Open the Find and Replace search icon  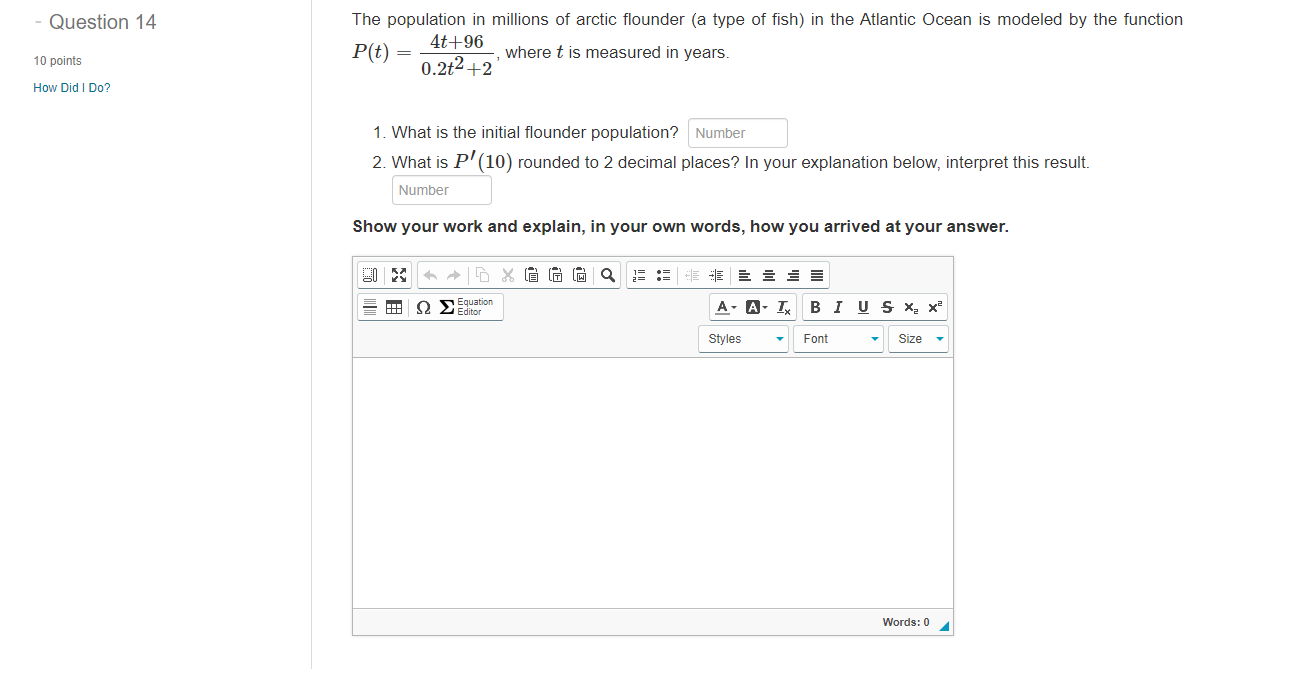click(607, 275)
